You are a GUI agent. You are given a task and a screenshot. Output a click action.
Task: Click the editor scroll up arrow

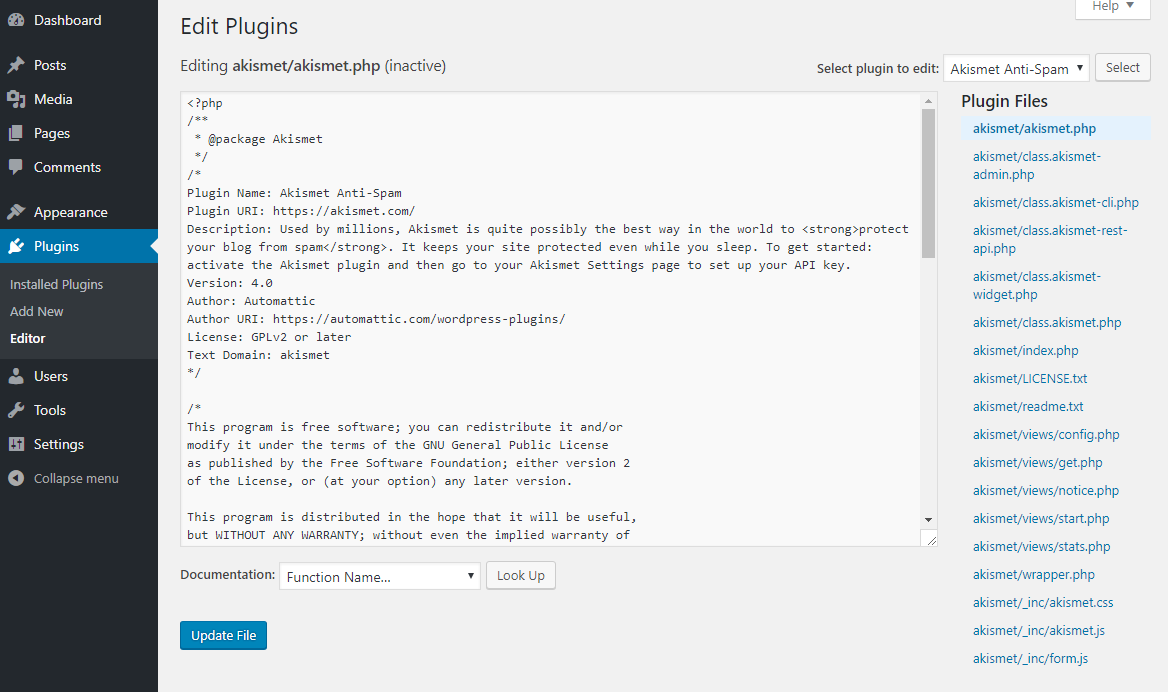(x=928, y=101)
